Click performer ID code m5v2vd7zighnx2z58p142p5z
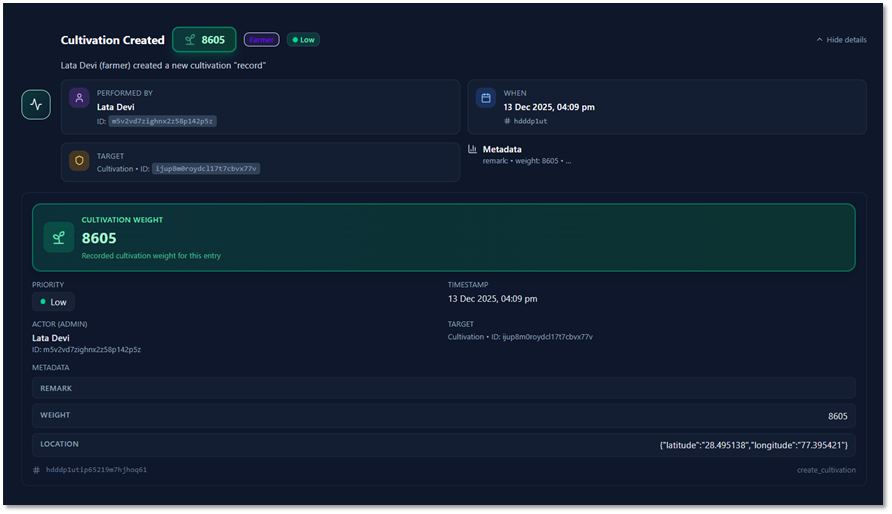Viewport: 892px width, 514px height. click(x=163, y=120)
